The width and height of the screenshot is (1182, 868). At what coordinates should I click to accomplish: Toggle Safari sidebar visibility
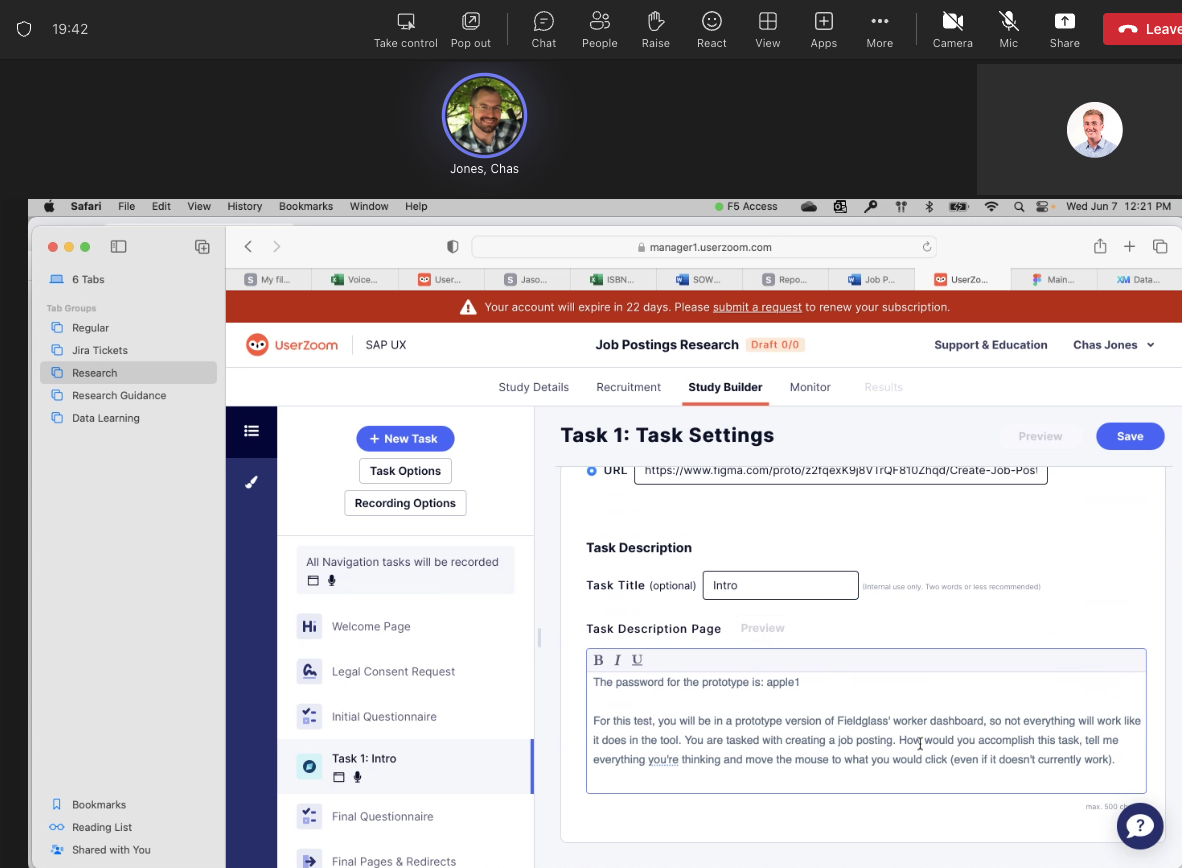(118, 247)
